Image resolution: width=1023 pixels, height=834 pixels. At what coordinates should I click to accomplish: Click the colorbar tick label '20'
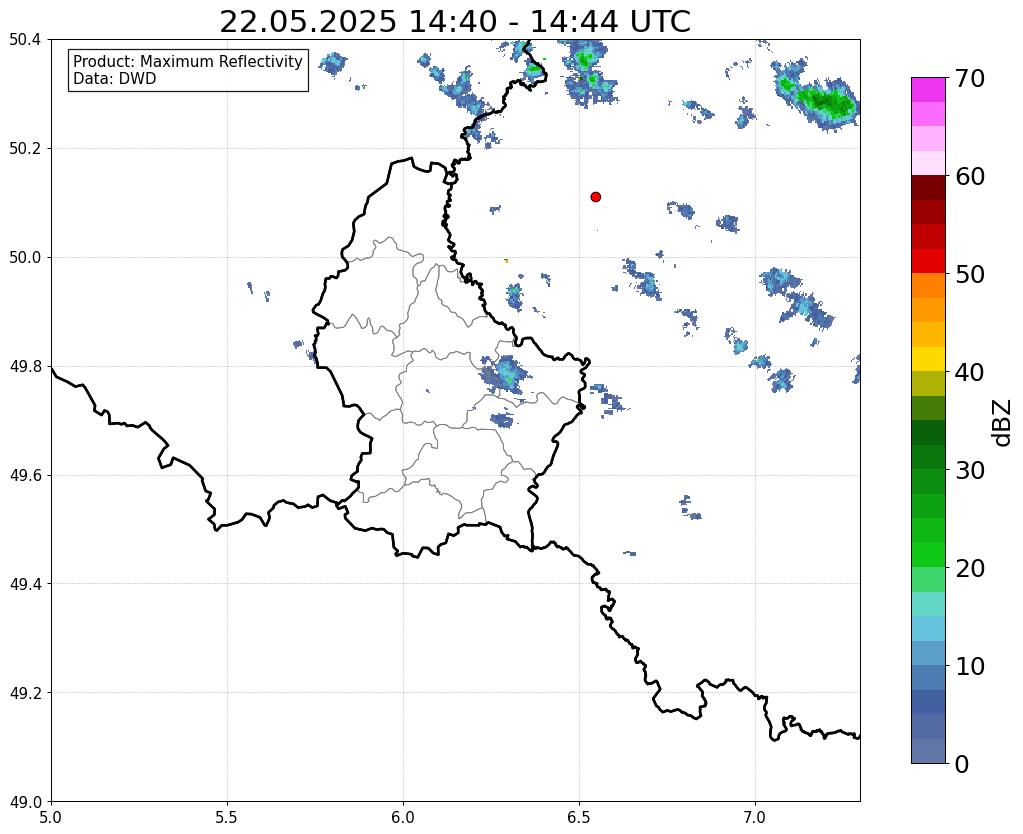click(x=970, y=568)
